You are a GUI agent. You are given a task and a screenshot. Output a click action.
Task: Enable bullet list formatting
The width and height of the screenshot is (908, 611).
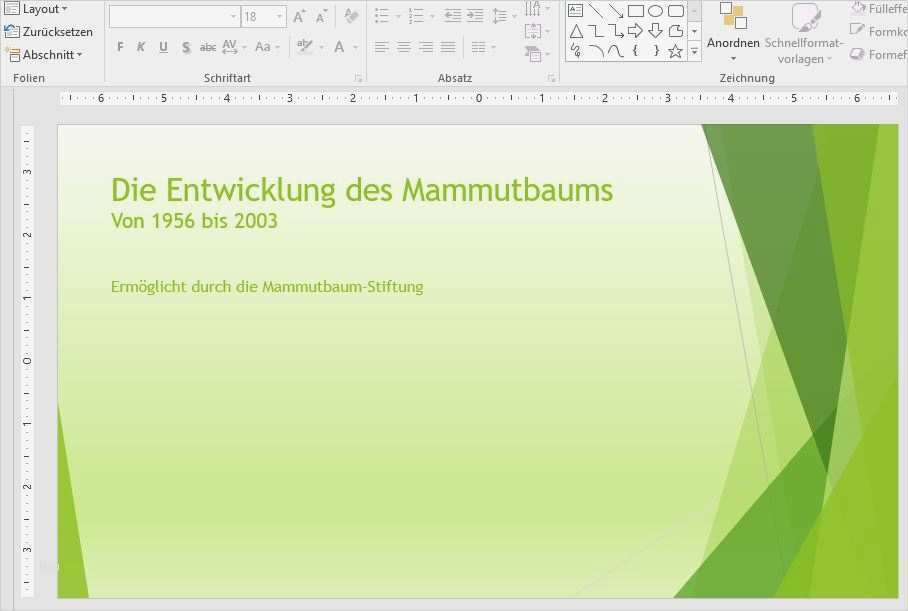[x=380, y=15]
